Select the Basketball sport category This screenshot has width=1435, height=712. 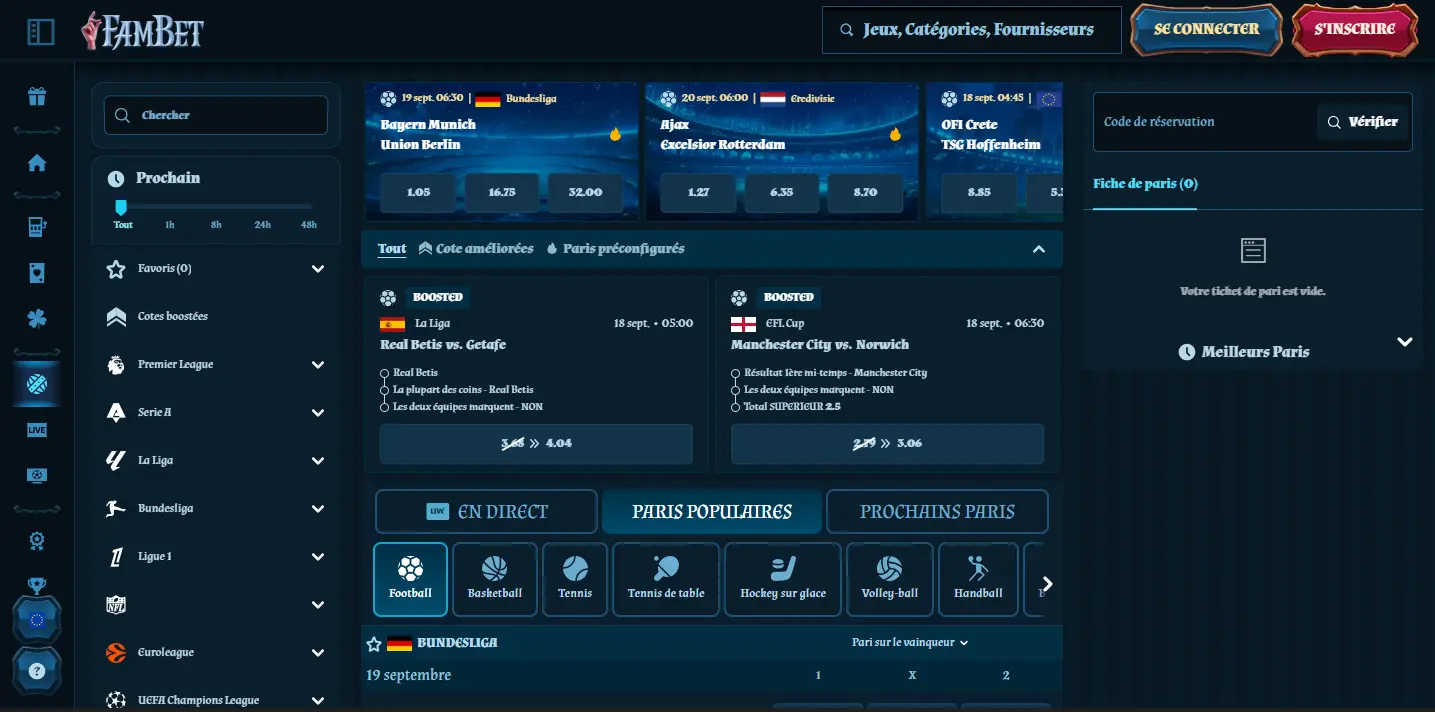tap(495, 579)
